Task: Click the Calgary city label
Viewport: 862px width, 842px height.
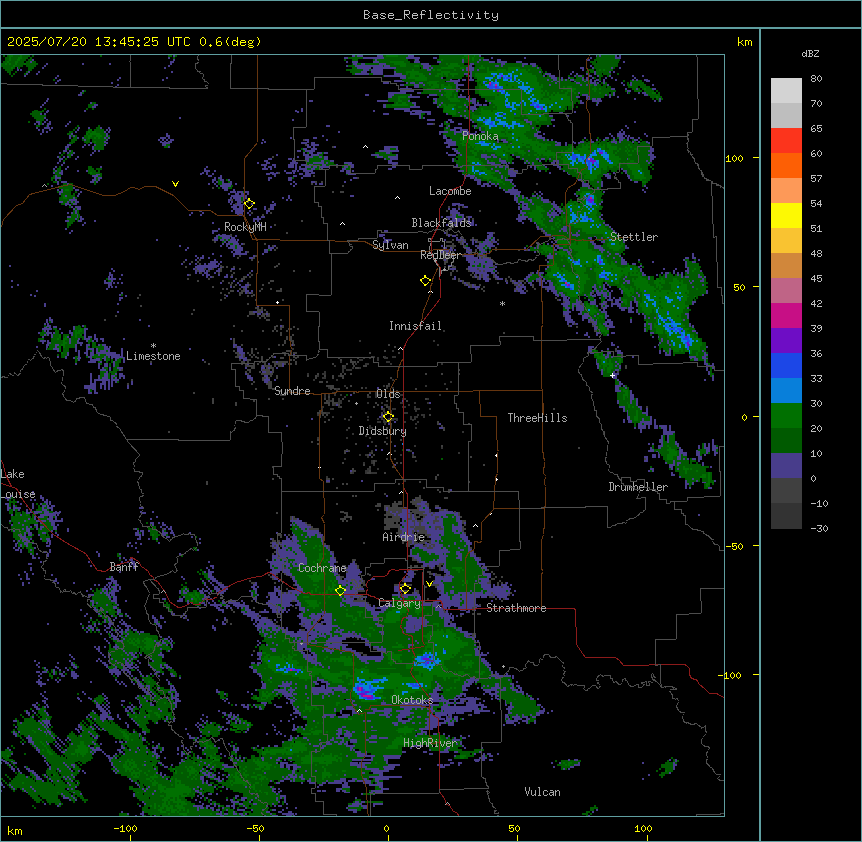Action: click(x=400, y=603)
